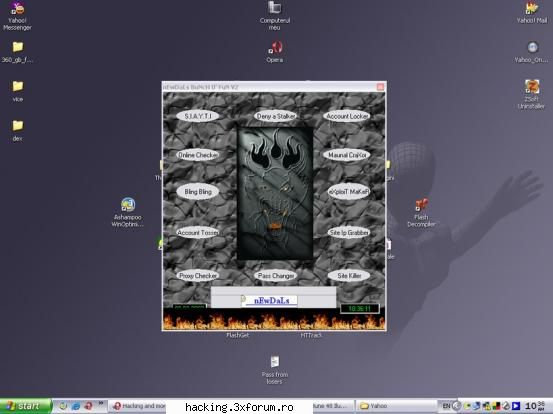Select the dex folder icon
Image resolution: width=553 pixels, height=414 pixels.
[18, 130]
